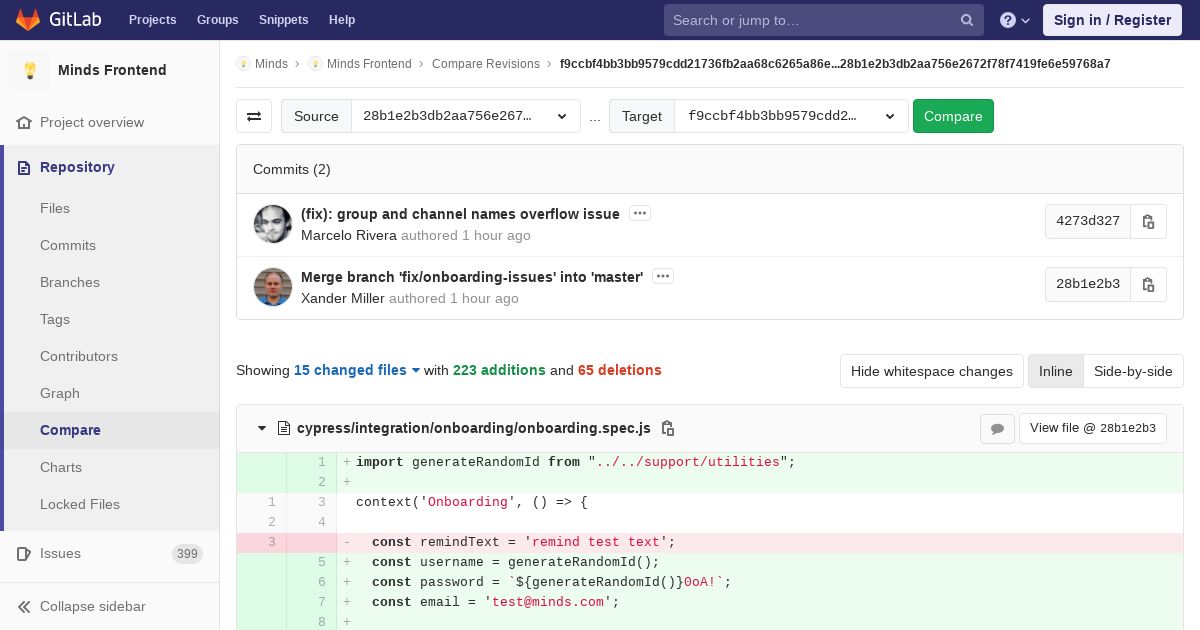Copy commit SHA for 4273d327
1200x630 pixels.
(1148, 222)
